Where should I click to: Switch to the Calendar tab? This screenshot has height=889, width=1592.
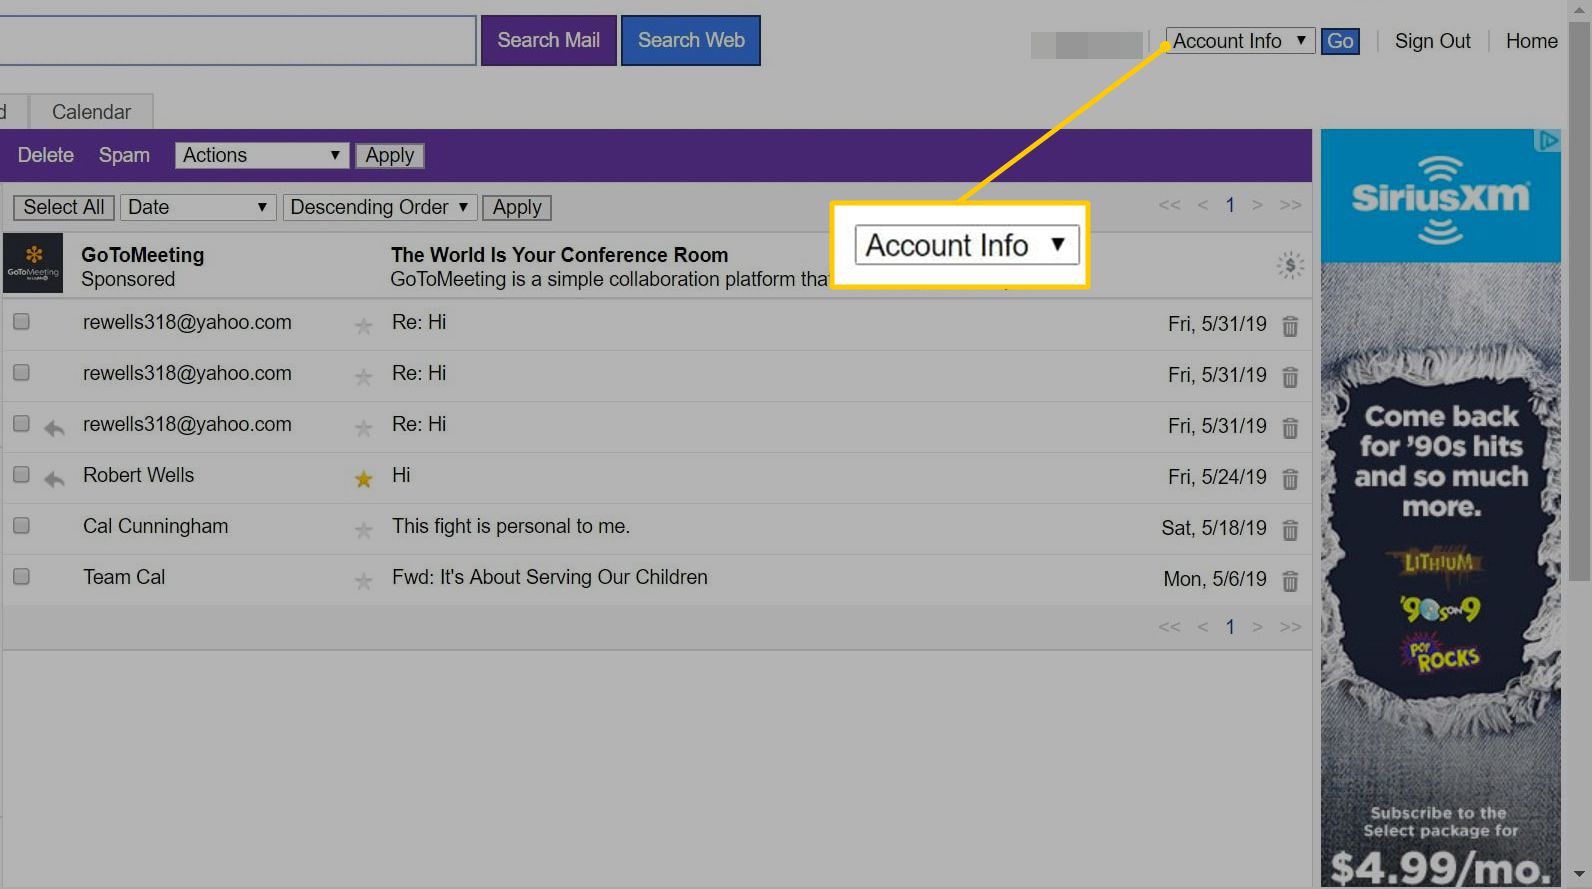(91, 112)
